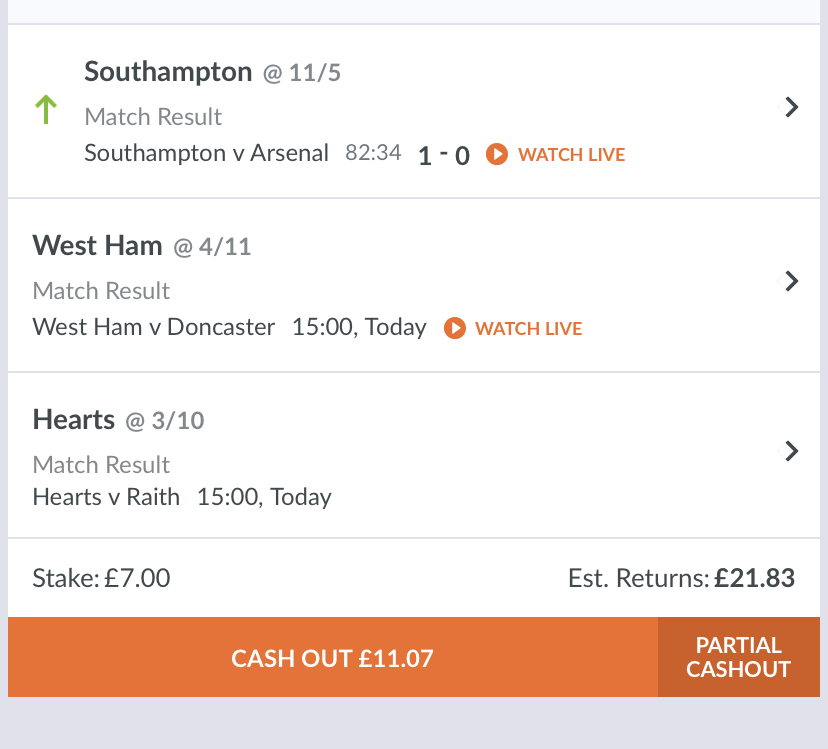Expand the Southampton selection chevron
Screen dimensions: 828x749
pos(791,107)
